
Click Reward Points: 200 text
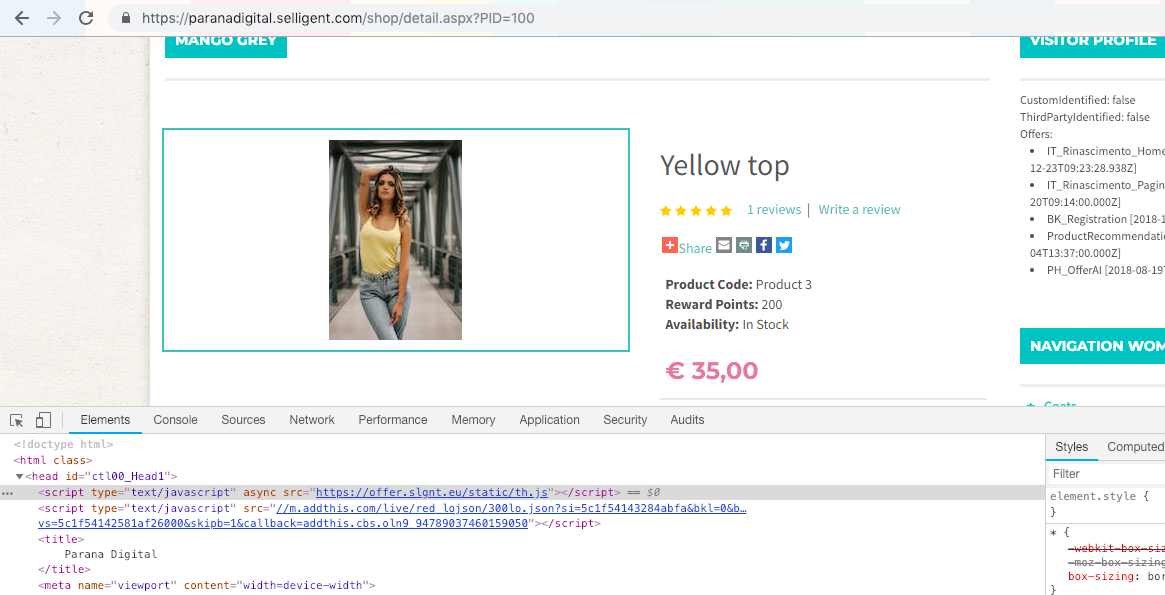[724, 305]
